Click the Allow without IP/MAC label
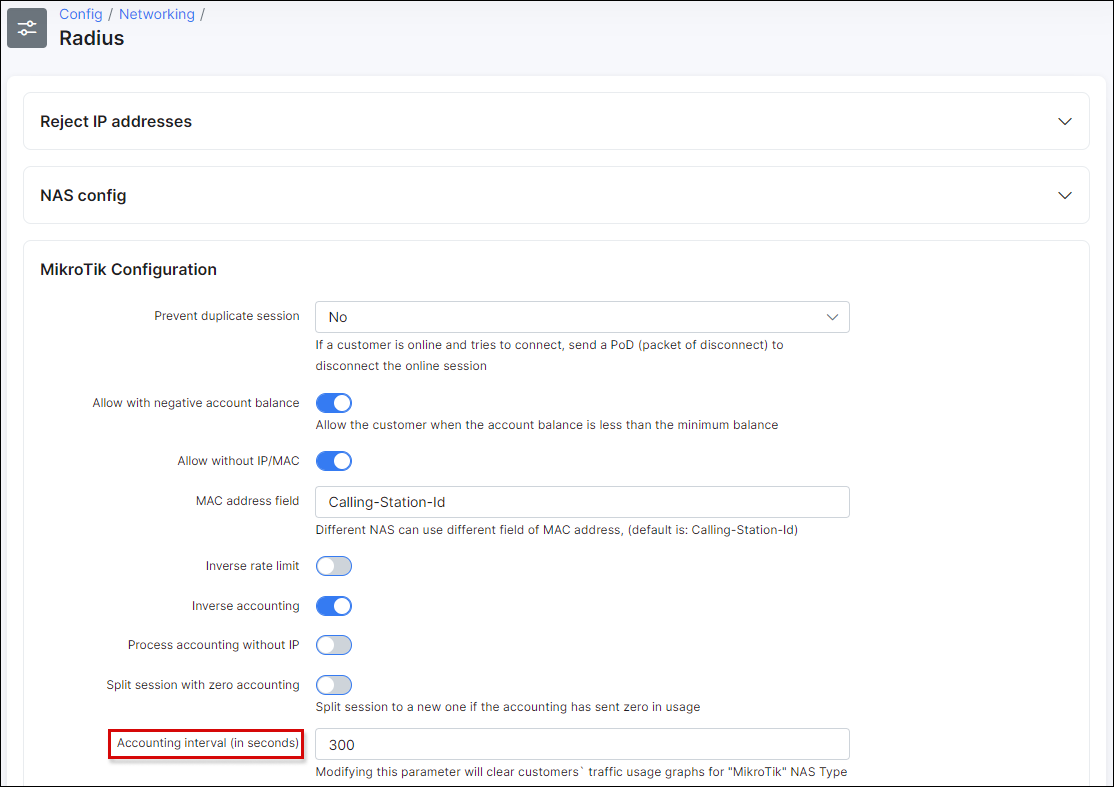The image size is (1114, 787). [238, 461]
